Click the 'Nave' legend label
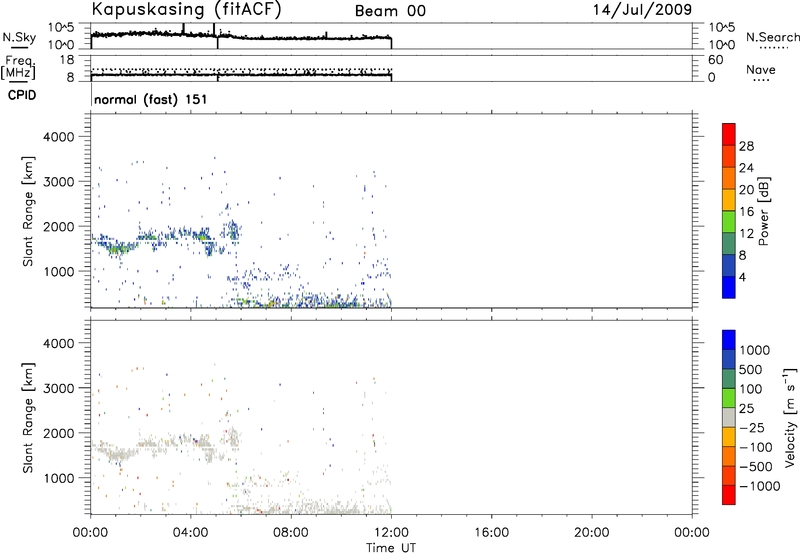Viewport: 800px width, 554px height. click(761, 70)
